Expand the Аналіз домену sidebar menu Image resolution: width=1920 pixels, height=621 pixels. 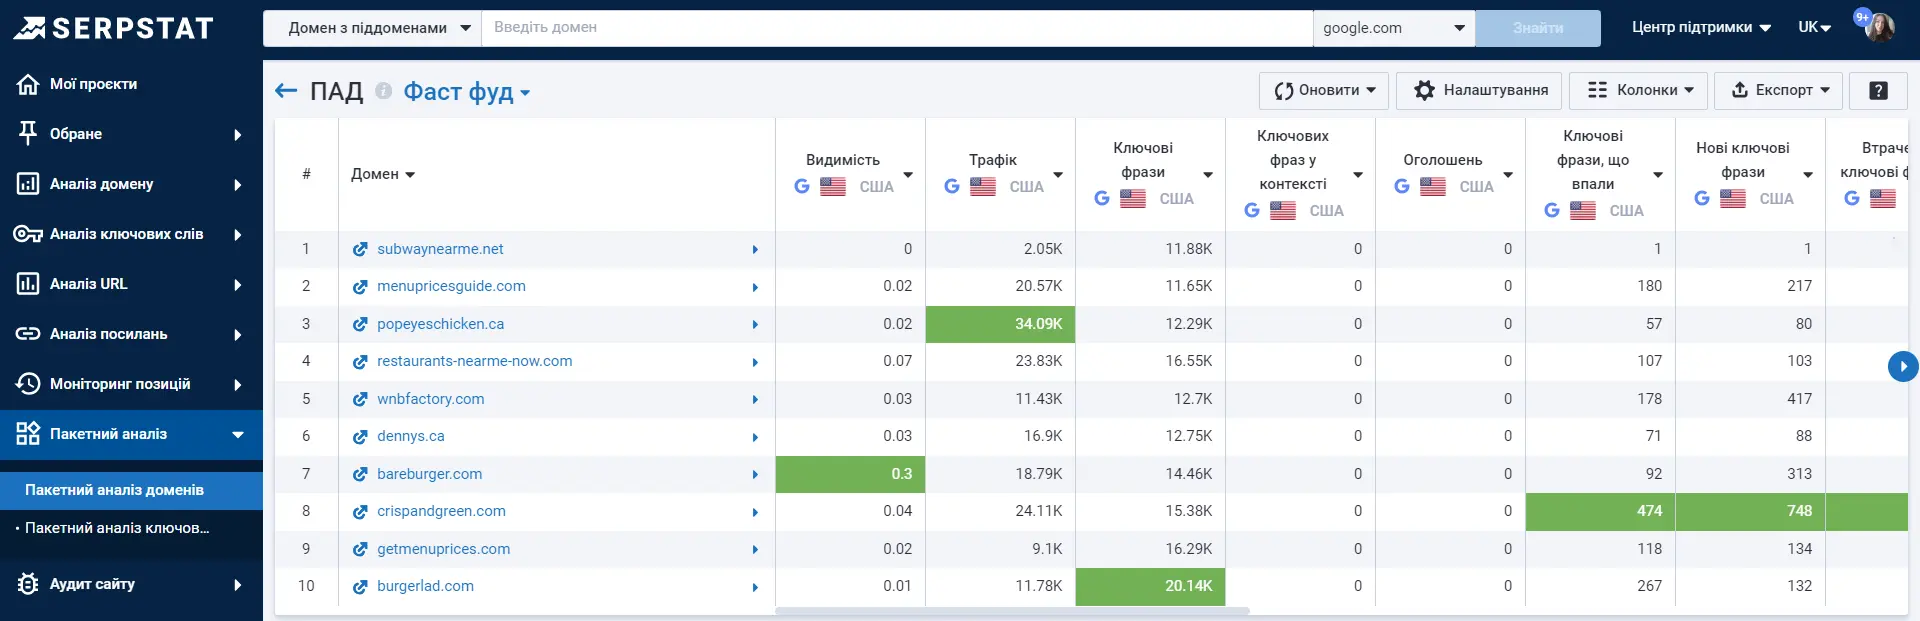click(237, 185)
